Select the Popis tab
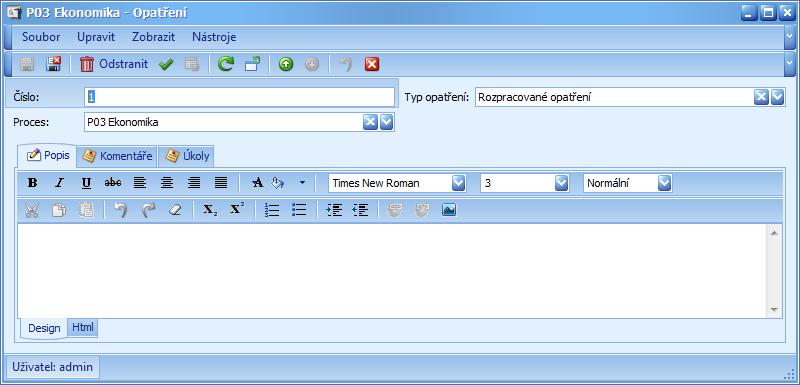Image resolution: width=800 pixels, height=385 pixels. [x=47, y=156]
